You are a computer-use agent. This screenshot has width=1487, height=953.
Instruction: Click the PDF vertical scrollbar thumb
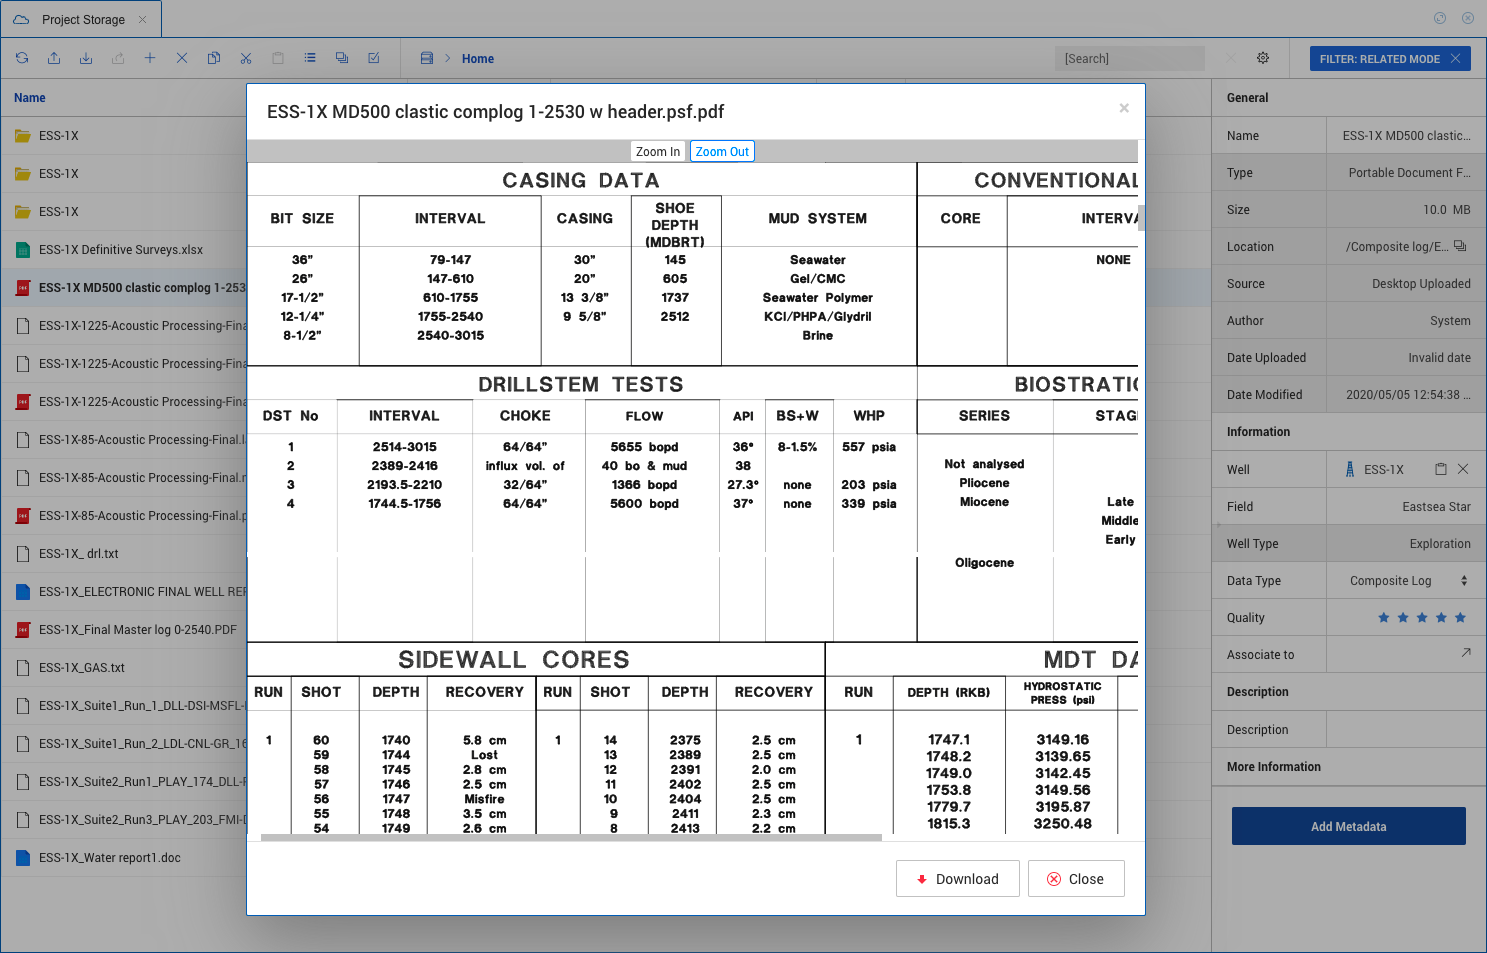tap(1141, 217)
